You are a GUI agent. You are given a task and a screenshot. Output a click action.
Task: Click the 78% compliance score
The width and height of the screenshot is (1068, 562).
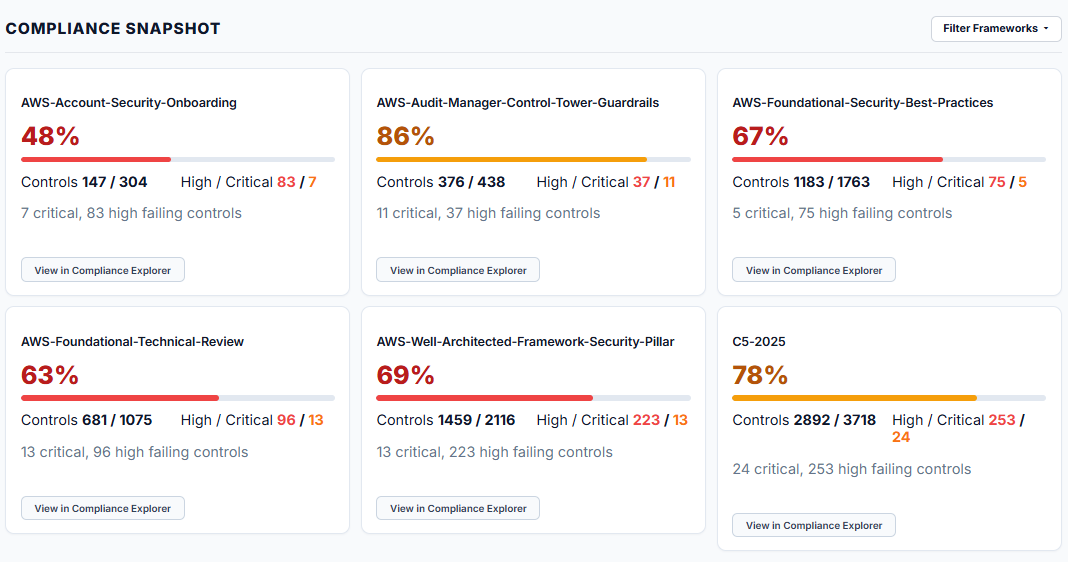coord(760,375)
